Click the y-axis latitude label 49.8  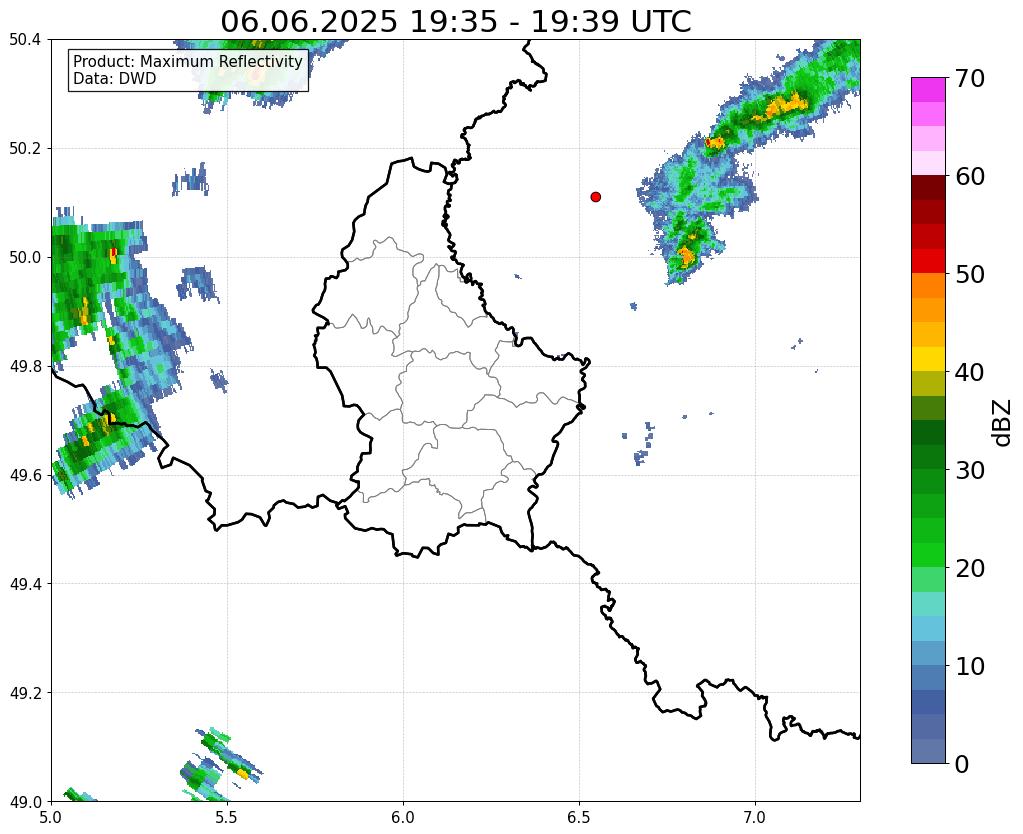click(x=25, y=366)
